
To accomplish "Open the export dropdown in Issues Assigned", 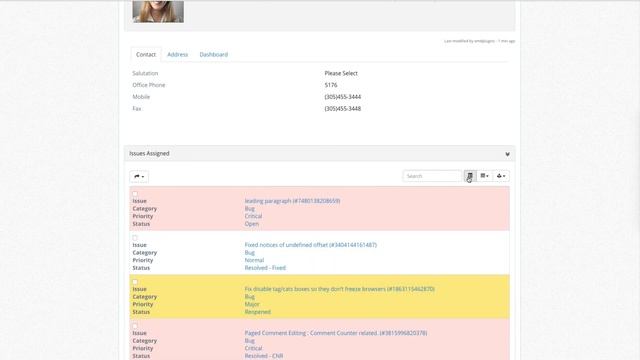I will [x=501, y=176].
